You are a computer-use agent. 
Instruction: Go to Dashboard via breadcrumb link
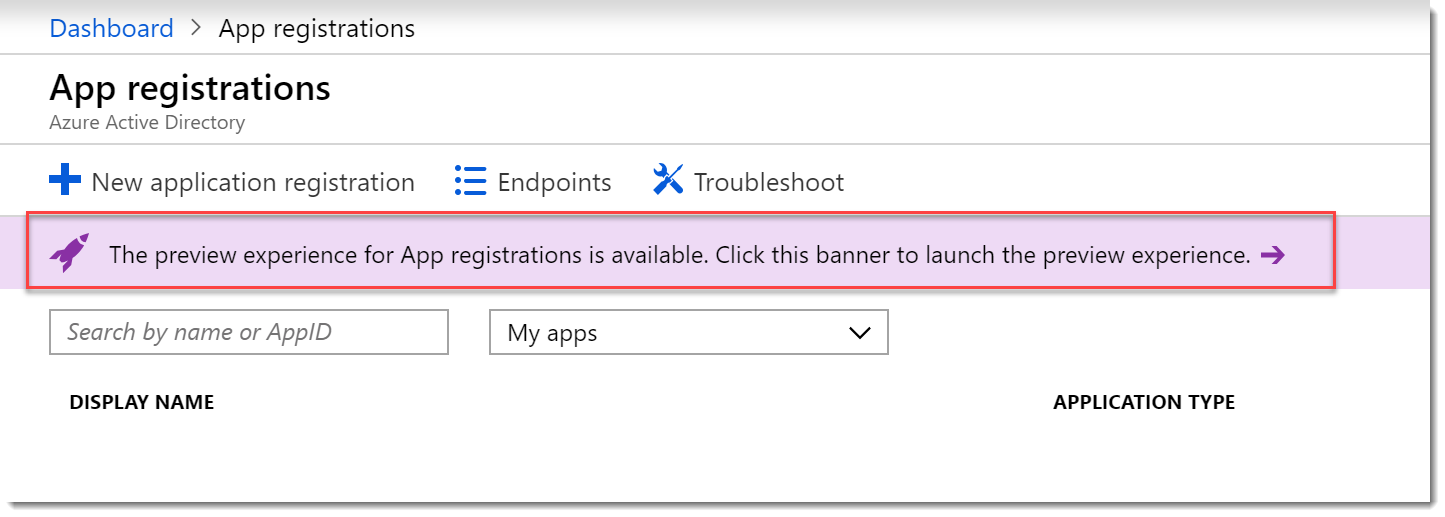point(111,28)
